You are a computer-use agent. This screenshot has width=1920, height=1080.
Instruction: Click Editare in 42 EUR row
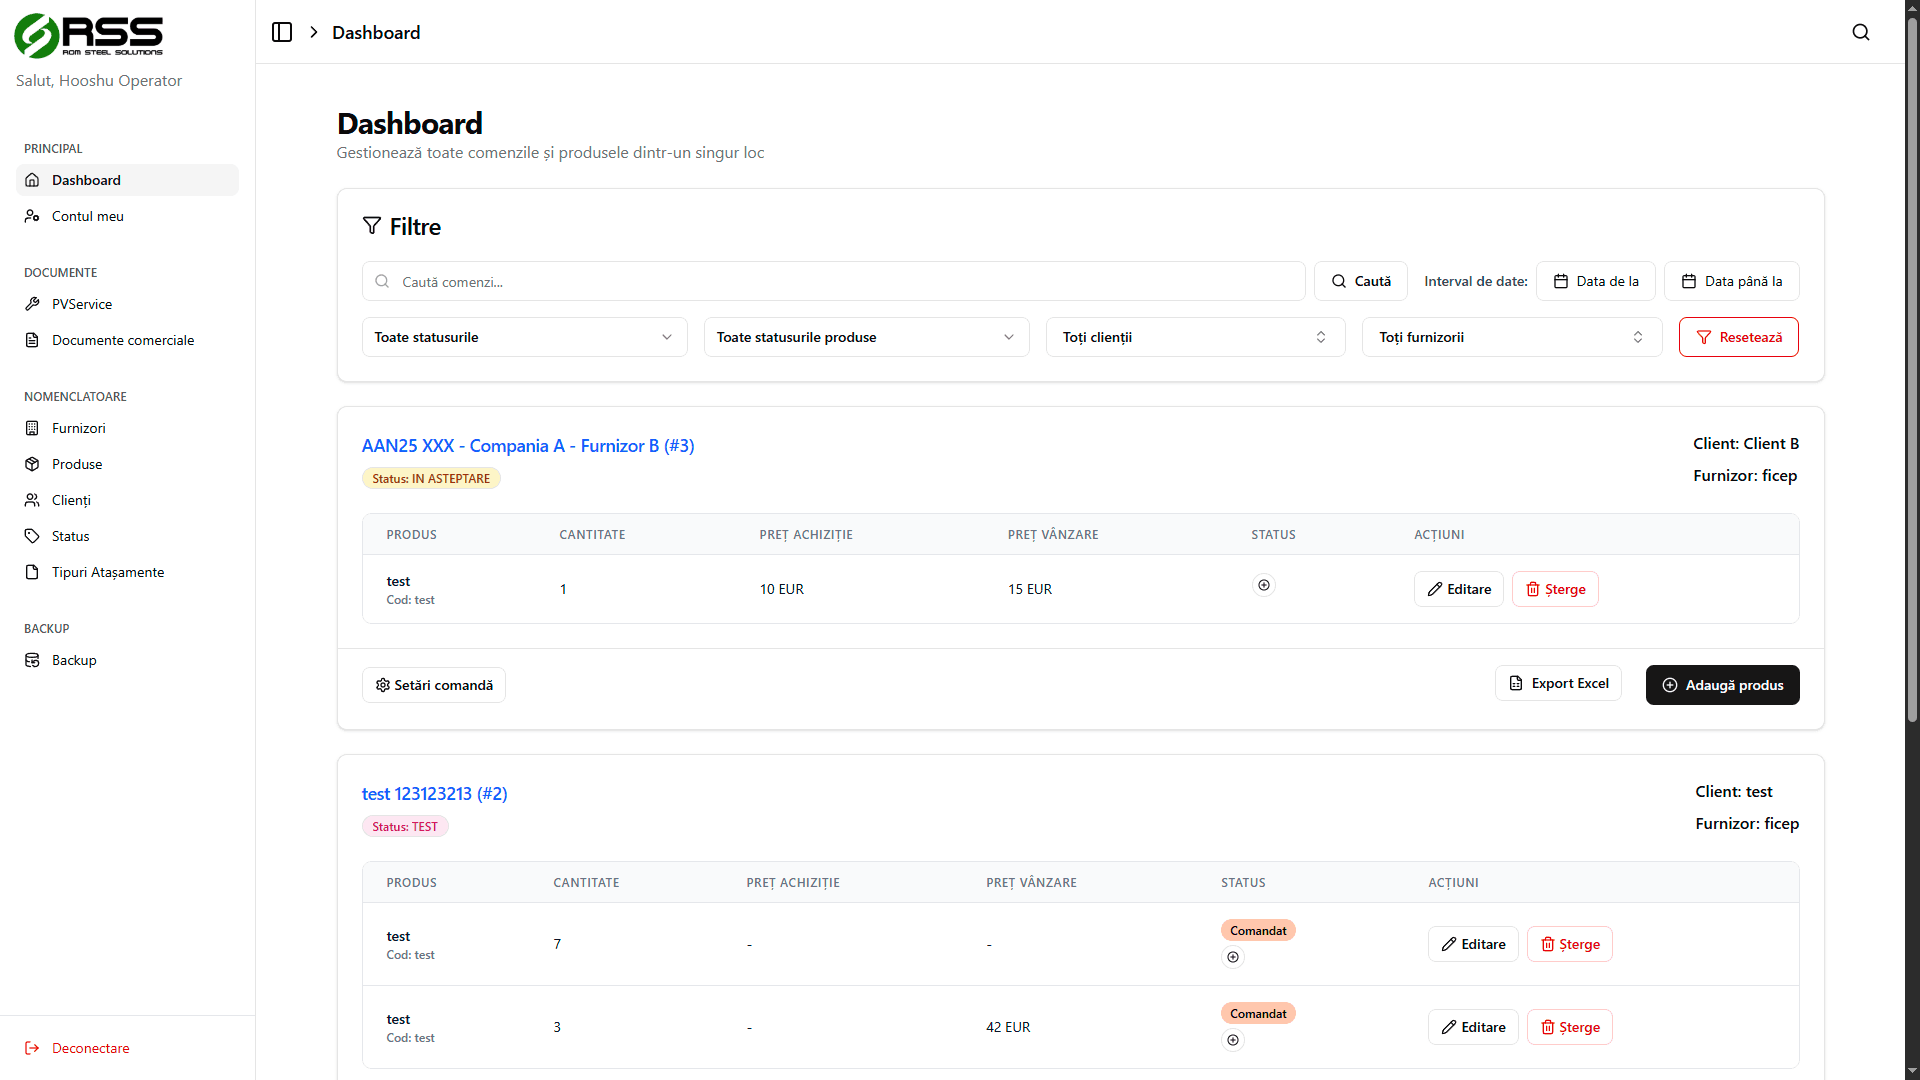pyautogui.click(x=1473, y=1027)
